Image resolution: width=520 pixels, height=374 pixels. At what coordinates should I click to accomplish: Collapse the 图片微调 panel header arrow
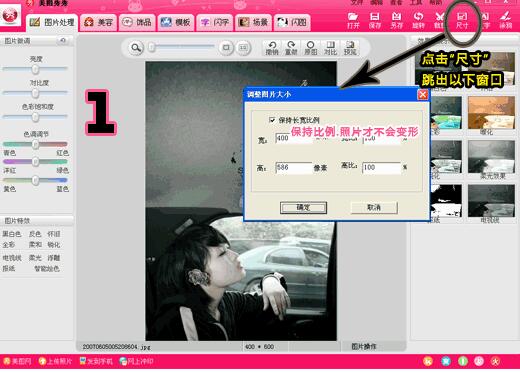62,41
